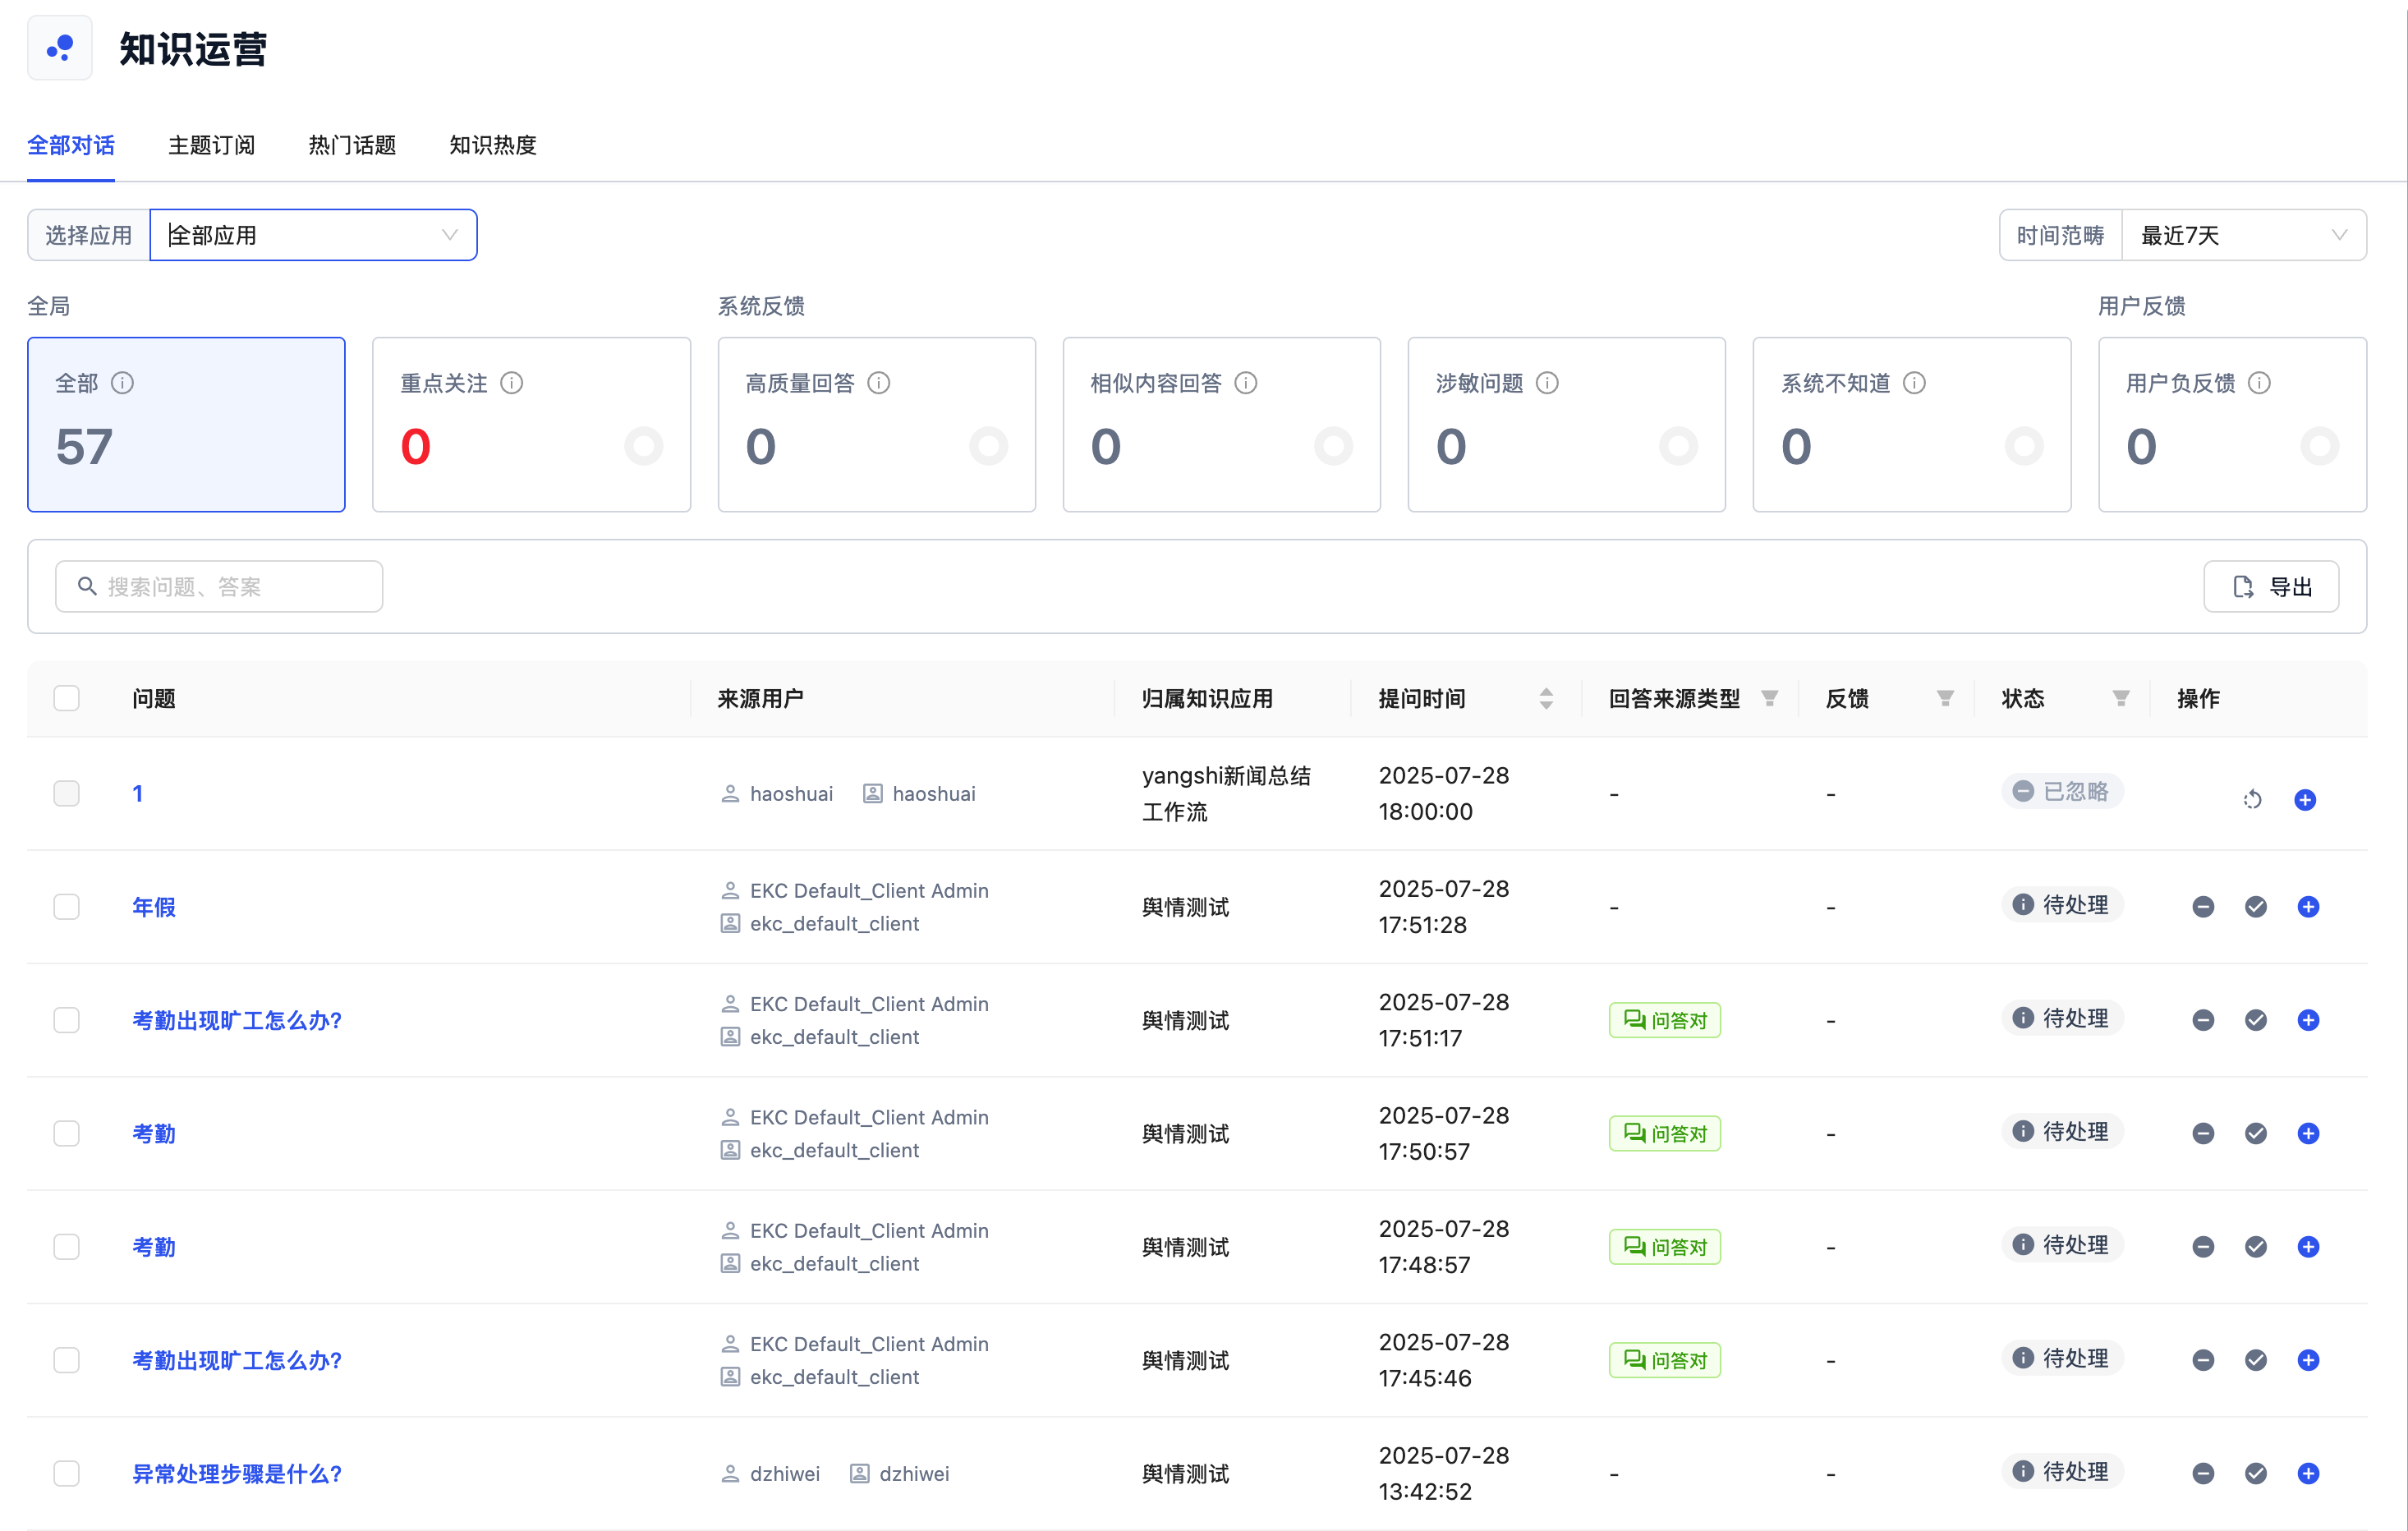2408x1531 pixels.
Task: Open the 反馈 column filter dropdown
Action: tap(1945, 698)
